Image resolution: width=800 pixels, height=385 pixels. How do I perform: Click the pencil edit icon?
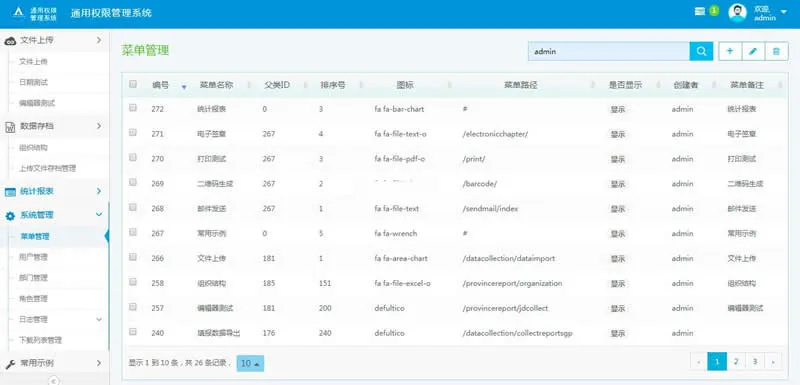[x=753, y=51]
